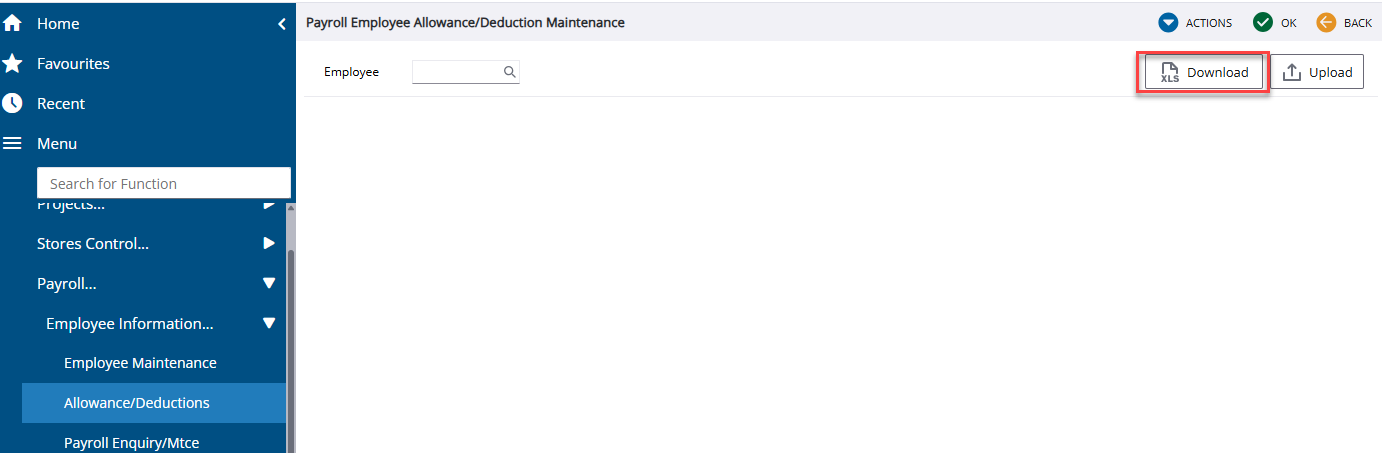The image size is (1382, 453).
Task: Collapse the Employee Information submenu arrow
Action: tap(268, 324)
